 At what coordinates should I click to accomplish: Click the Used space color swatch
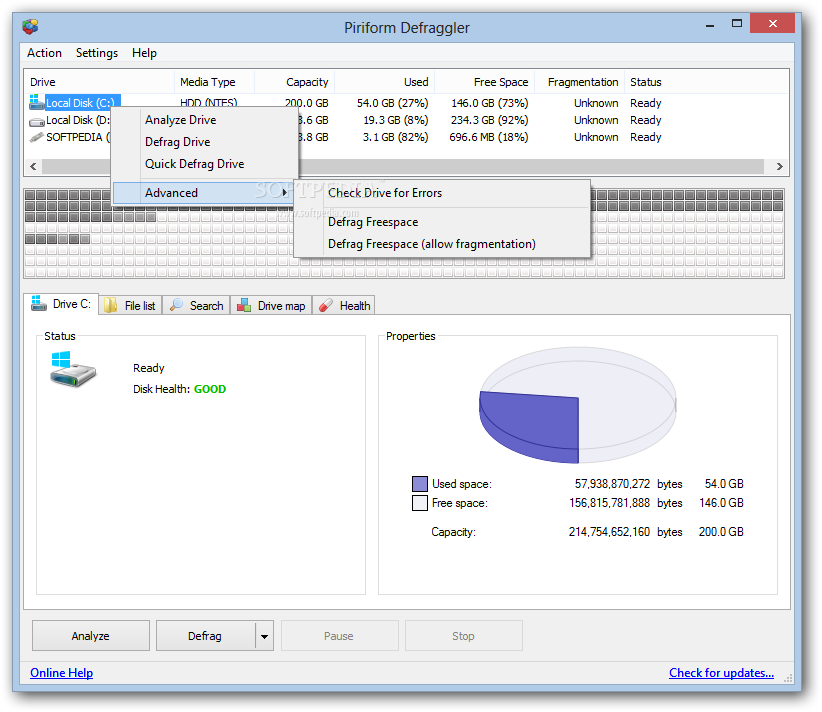[420, 483]
